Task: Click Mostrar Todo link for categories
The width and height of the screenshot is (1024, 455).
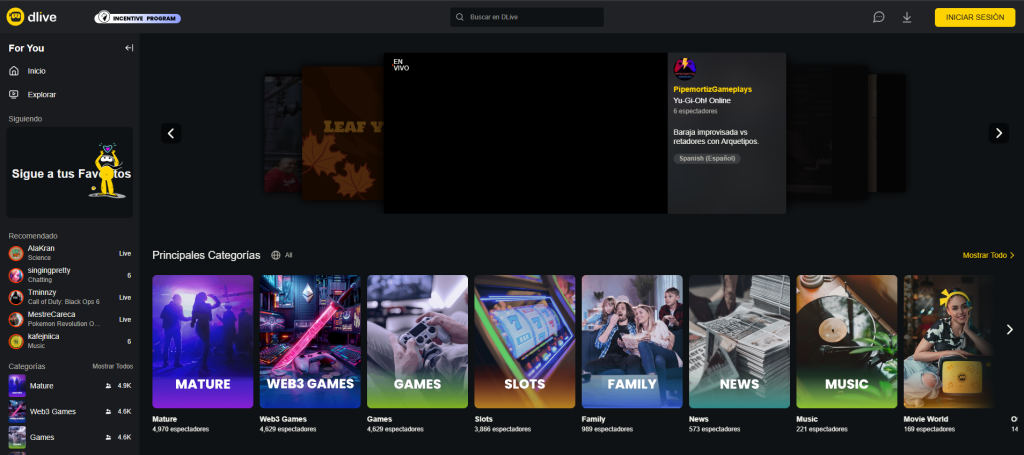Action: (x=988, y=255)
